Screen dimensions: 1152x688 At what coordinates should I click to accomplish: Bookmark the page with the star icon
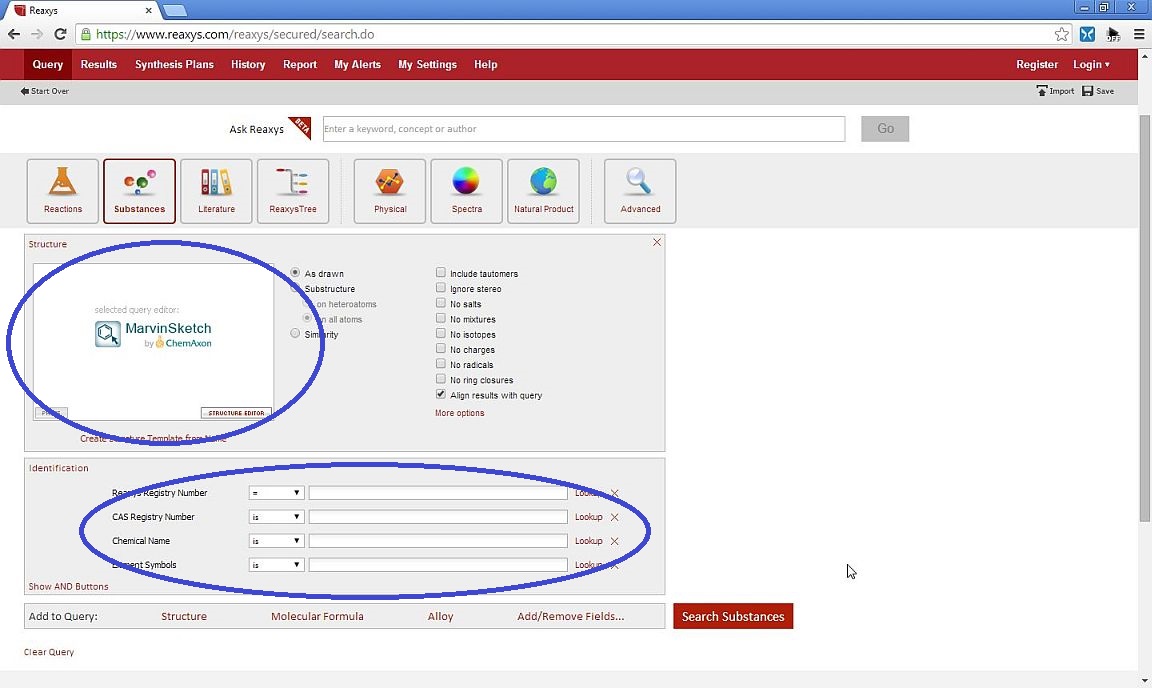[1062, 35]
